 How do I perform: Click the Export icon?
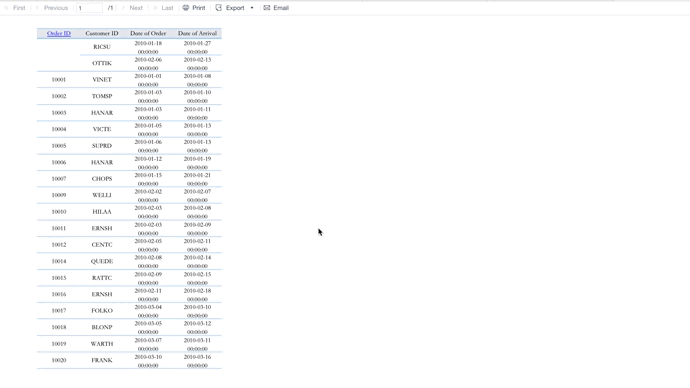pyautogui.click(x=219, y=8)
